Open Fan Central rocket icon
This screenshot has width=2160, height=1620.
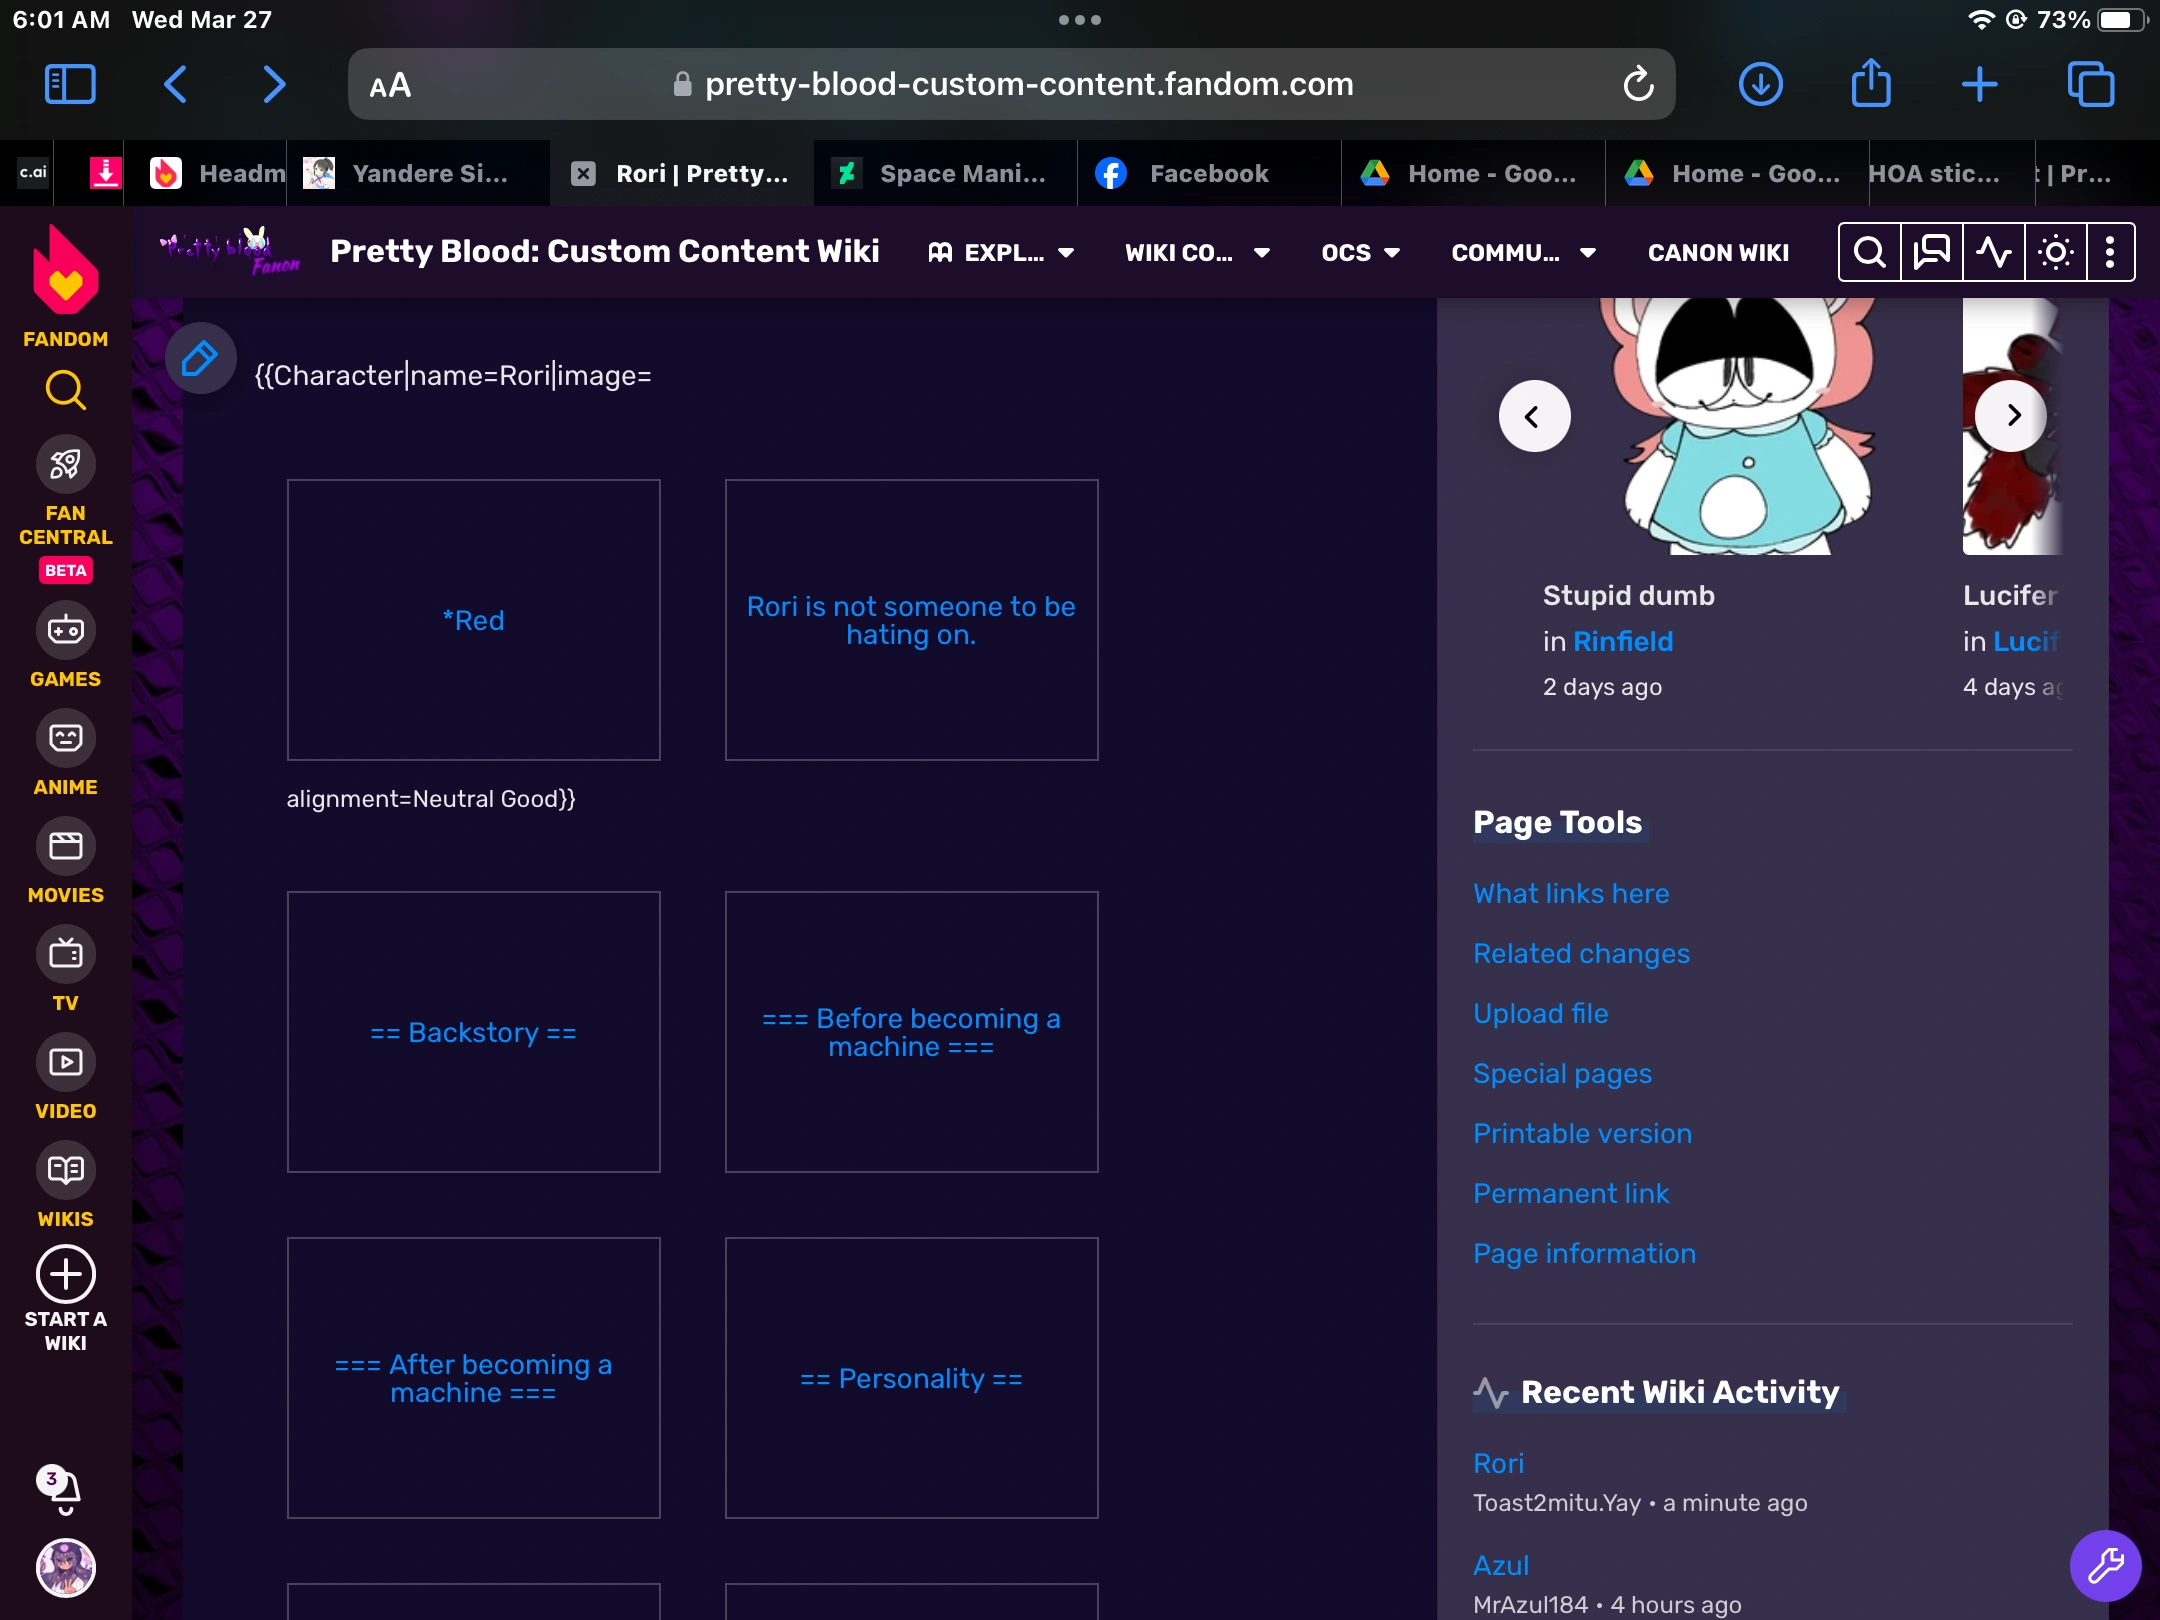coord(65,465)
